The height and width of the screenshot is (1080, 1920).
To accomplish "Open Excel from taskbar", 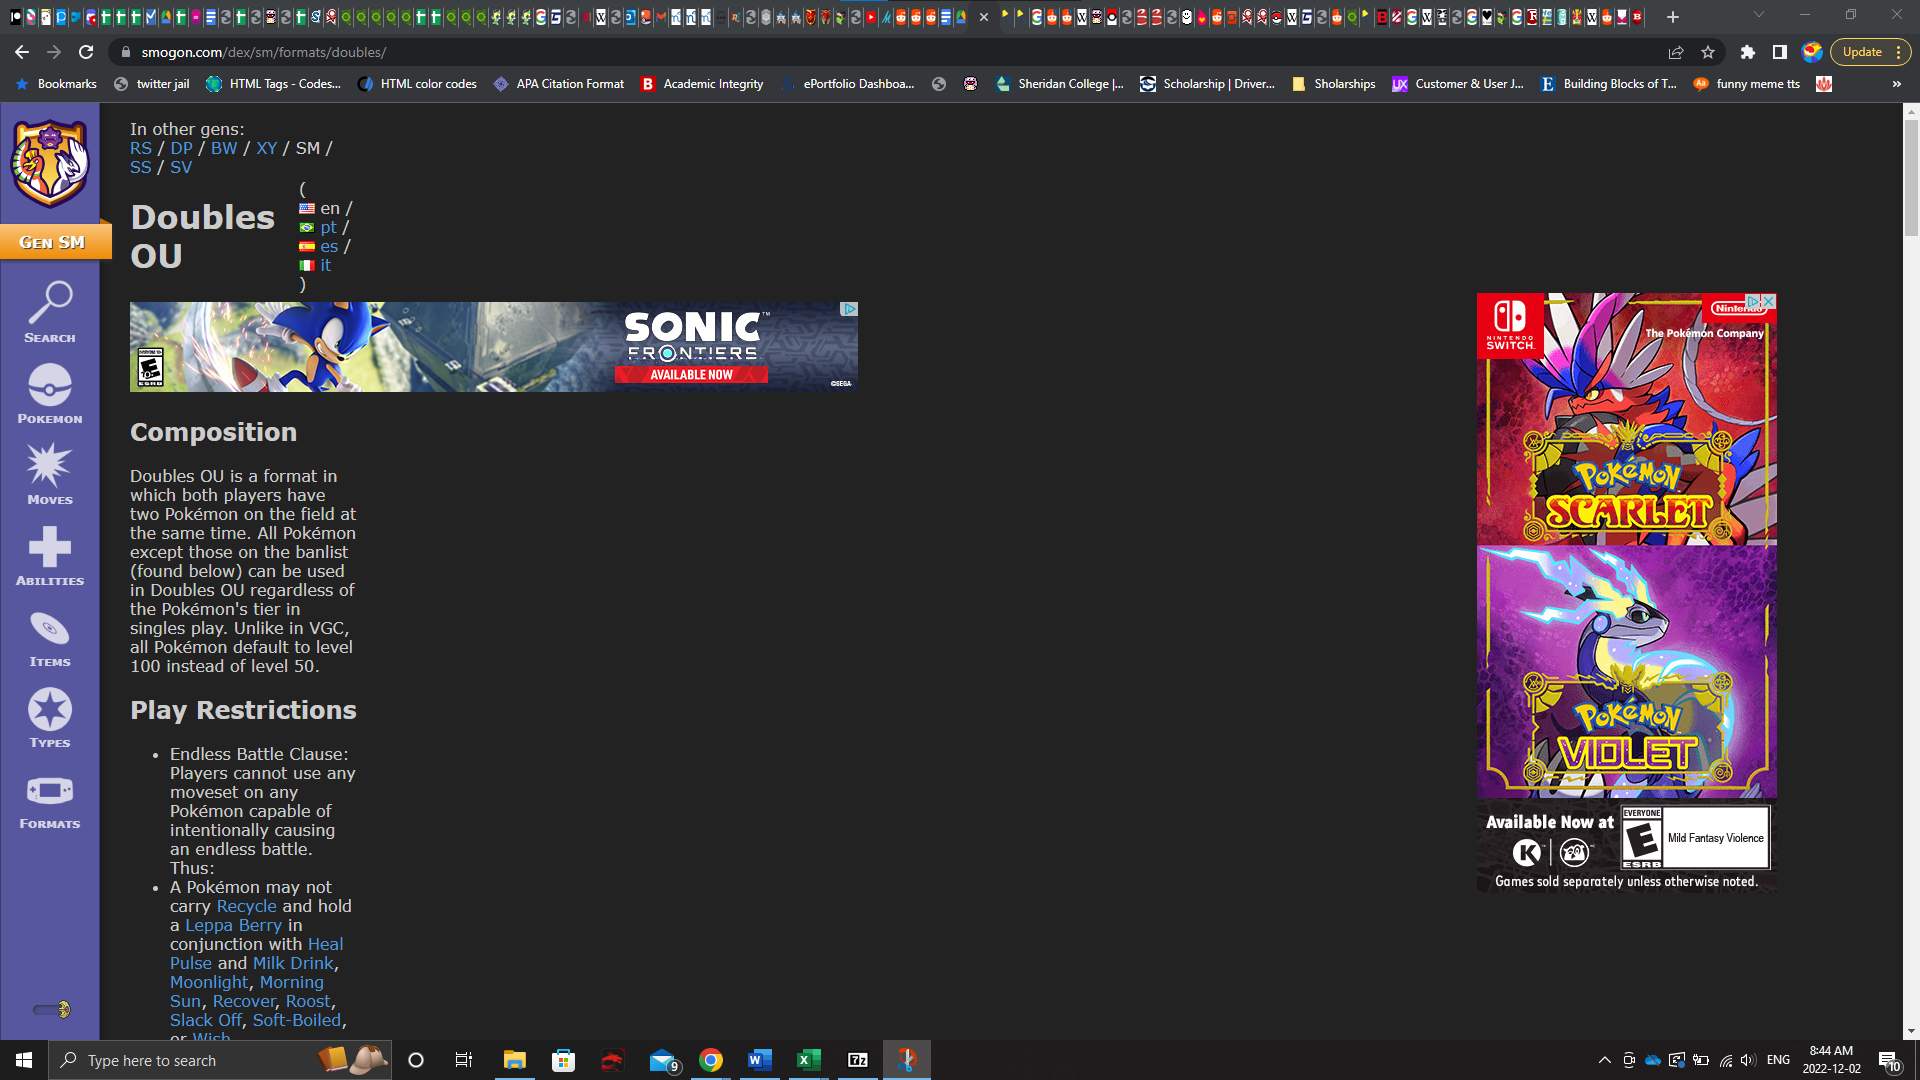I will coord(808,1060).
